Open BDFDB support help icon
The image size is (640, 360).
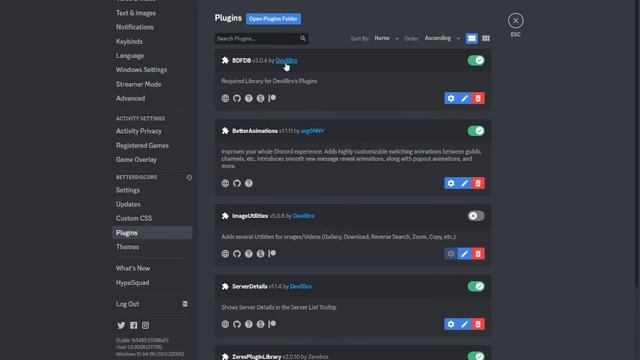point(249,98)
